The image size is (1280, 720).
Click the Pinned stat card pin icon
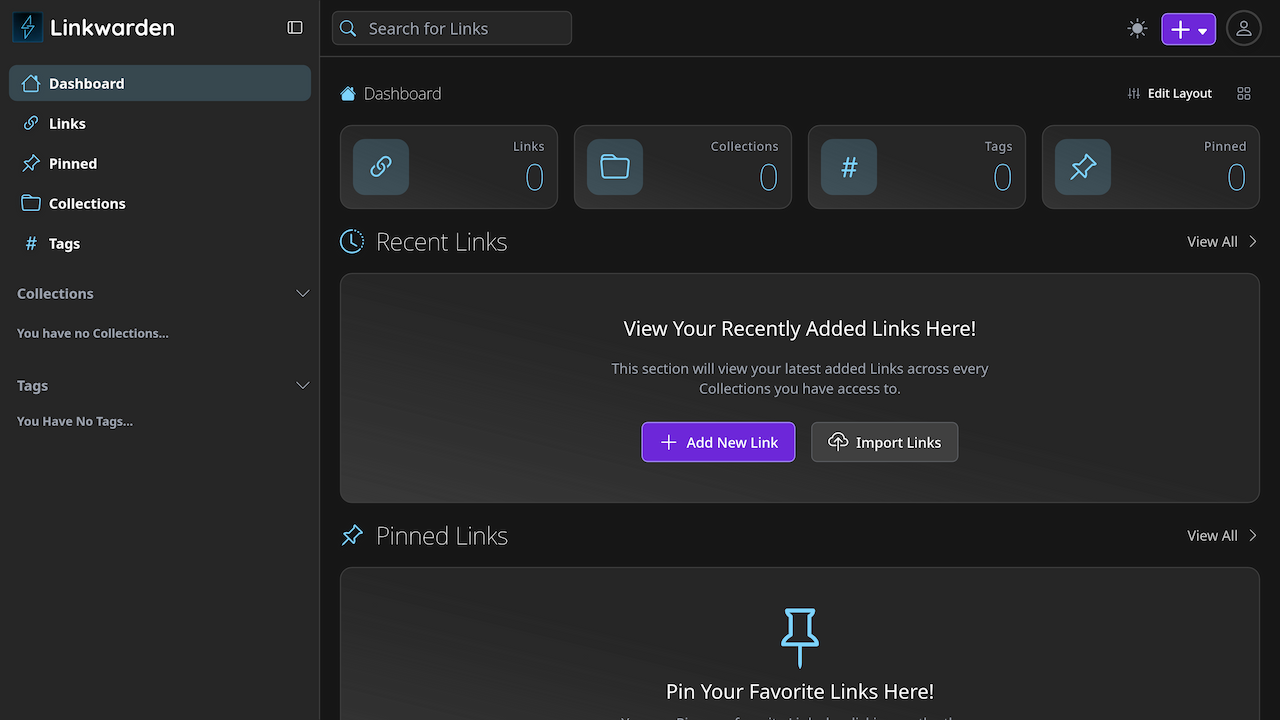(1082, 167)
